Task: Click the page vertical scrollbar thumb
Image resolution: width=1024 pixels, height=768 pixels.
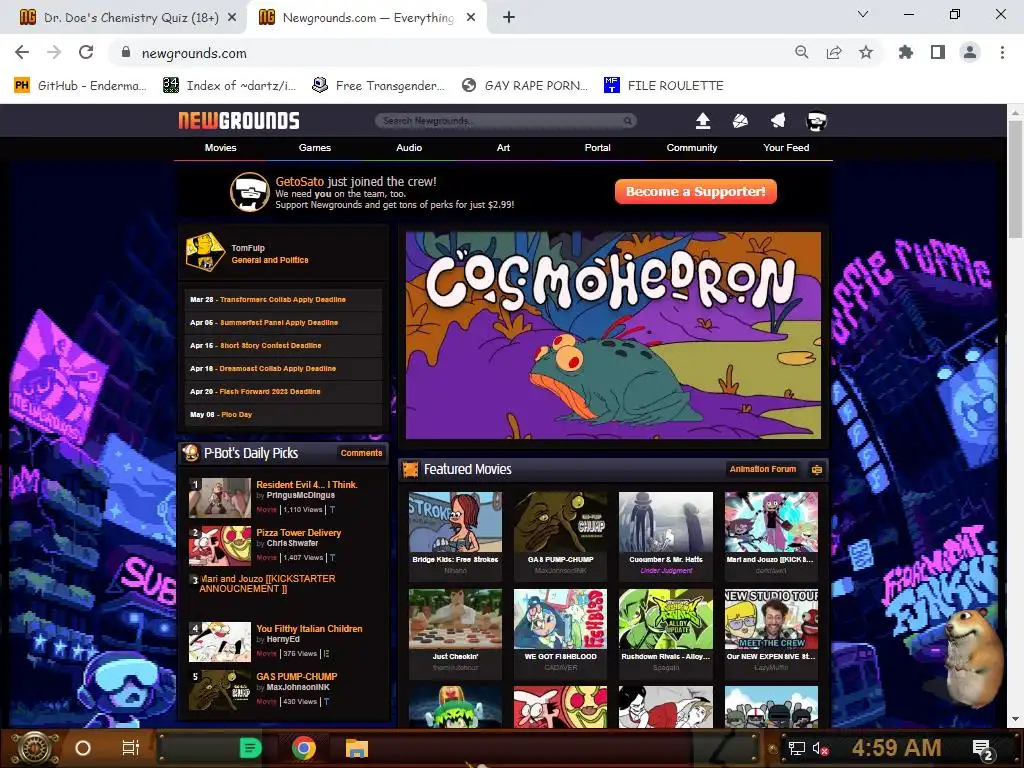Action: click(x=1015, y=180)
